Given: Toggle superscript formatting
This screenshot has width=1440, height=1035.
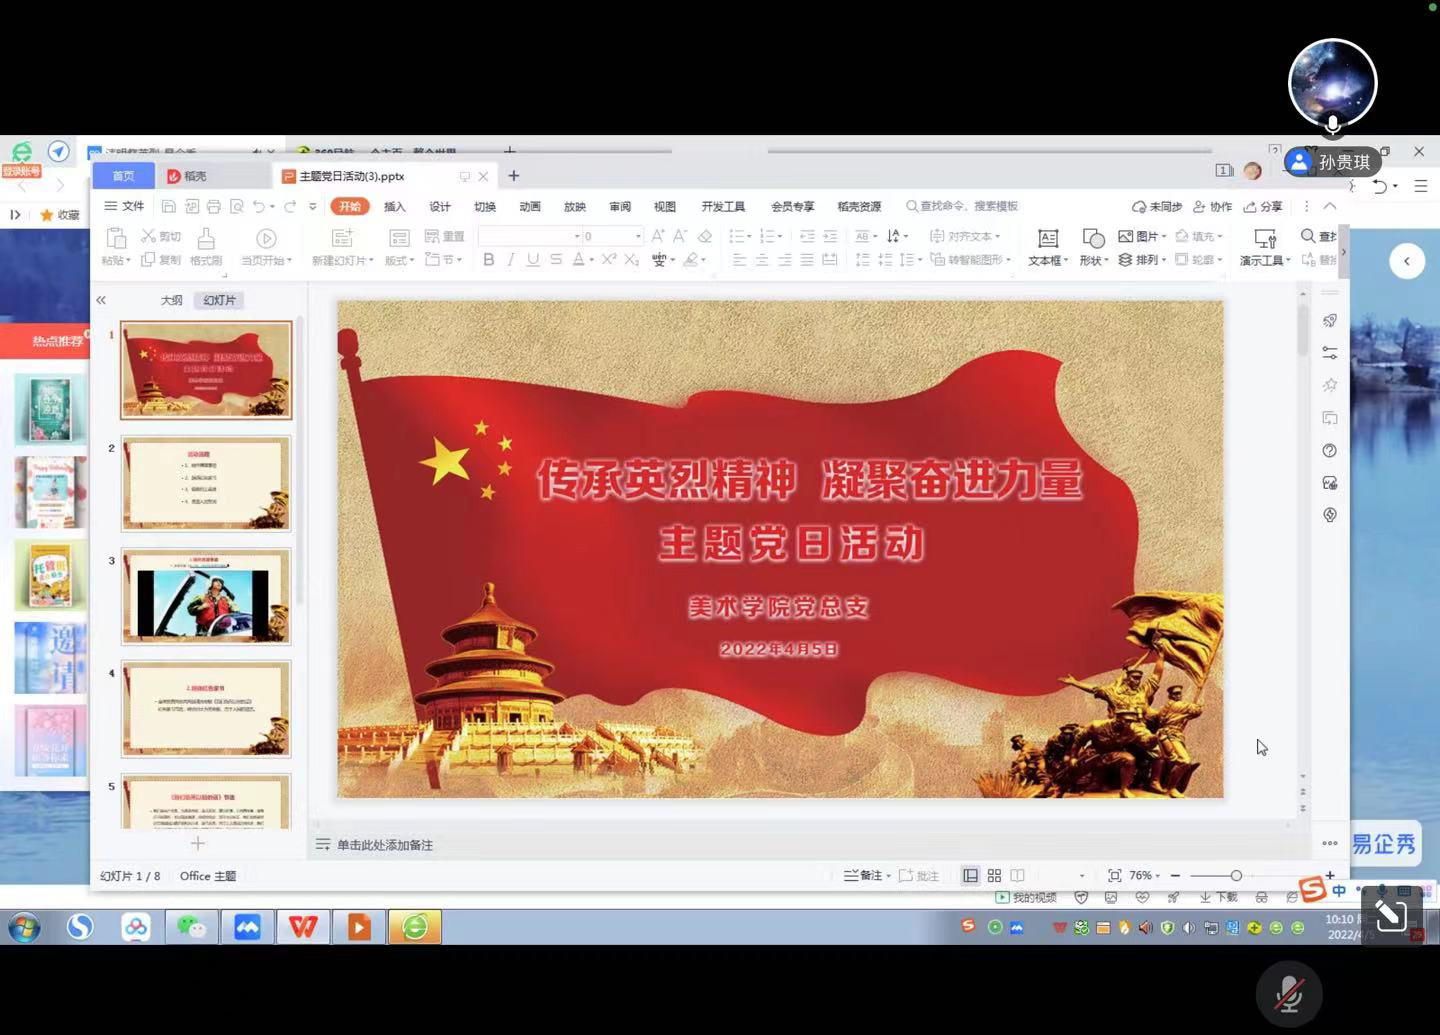Looking at the screenshot, I should 609,259.
